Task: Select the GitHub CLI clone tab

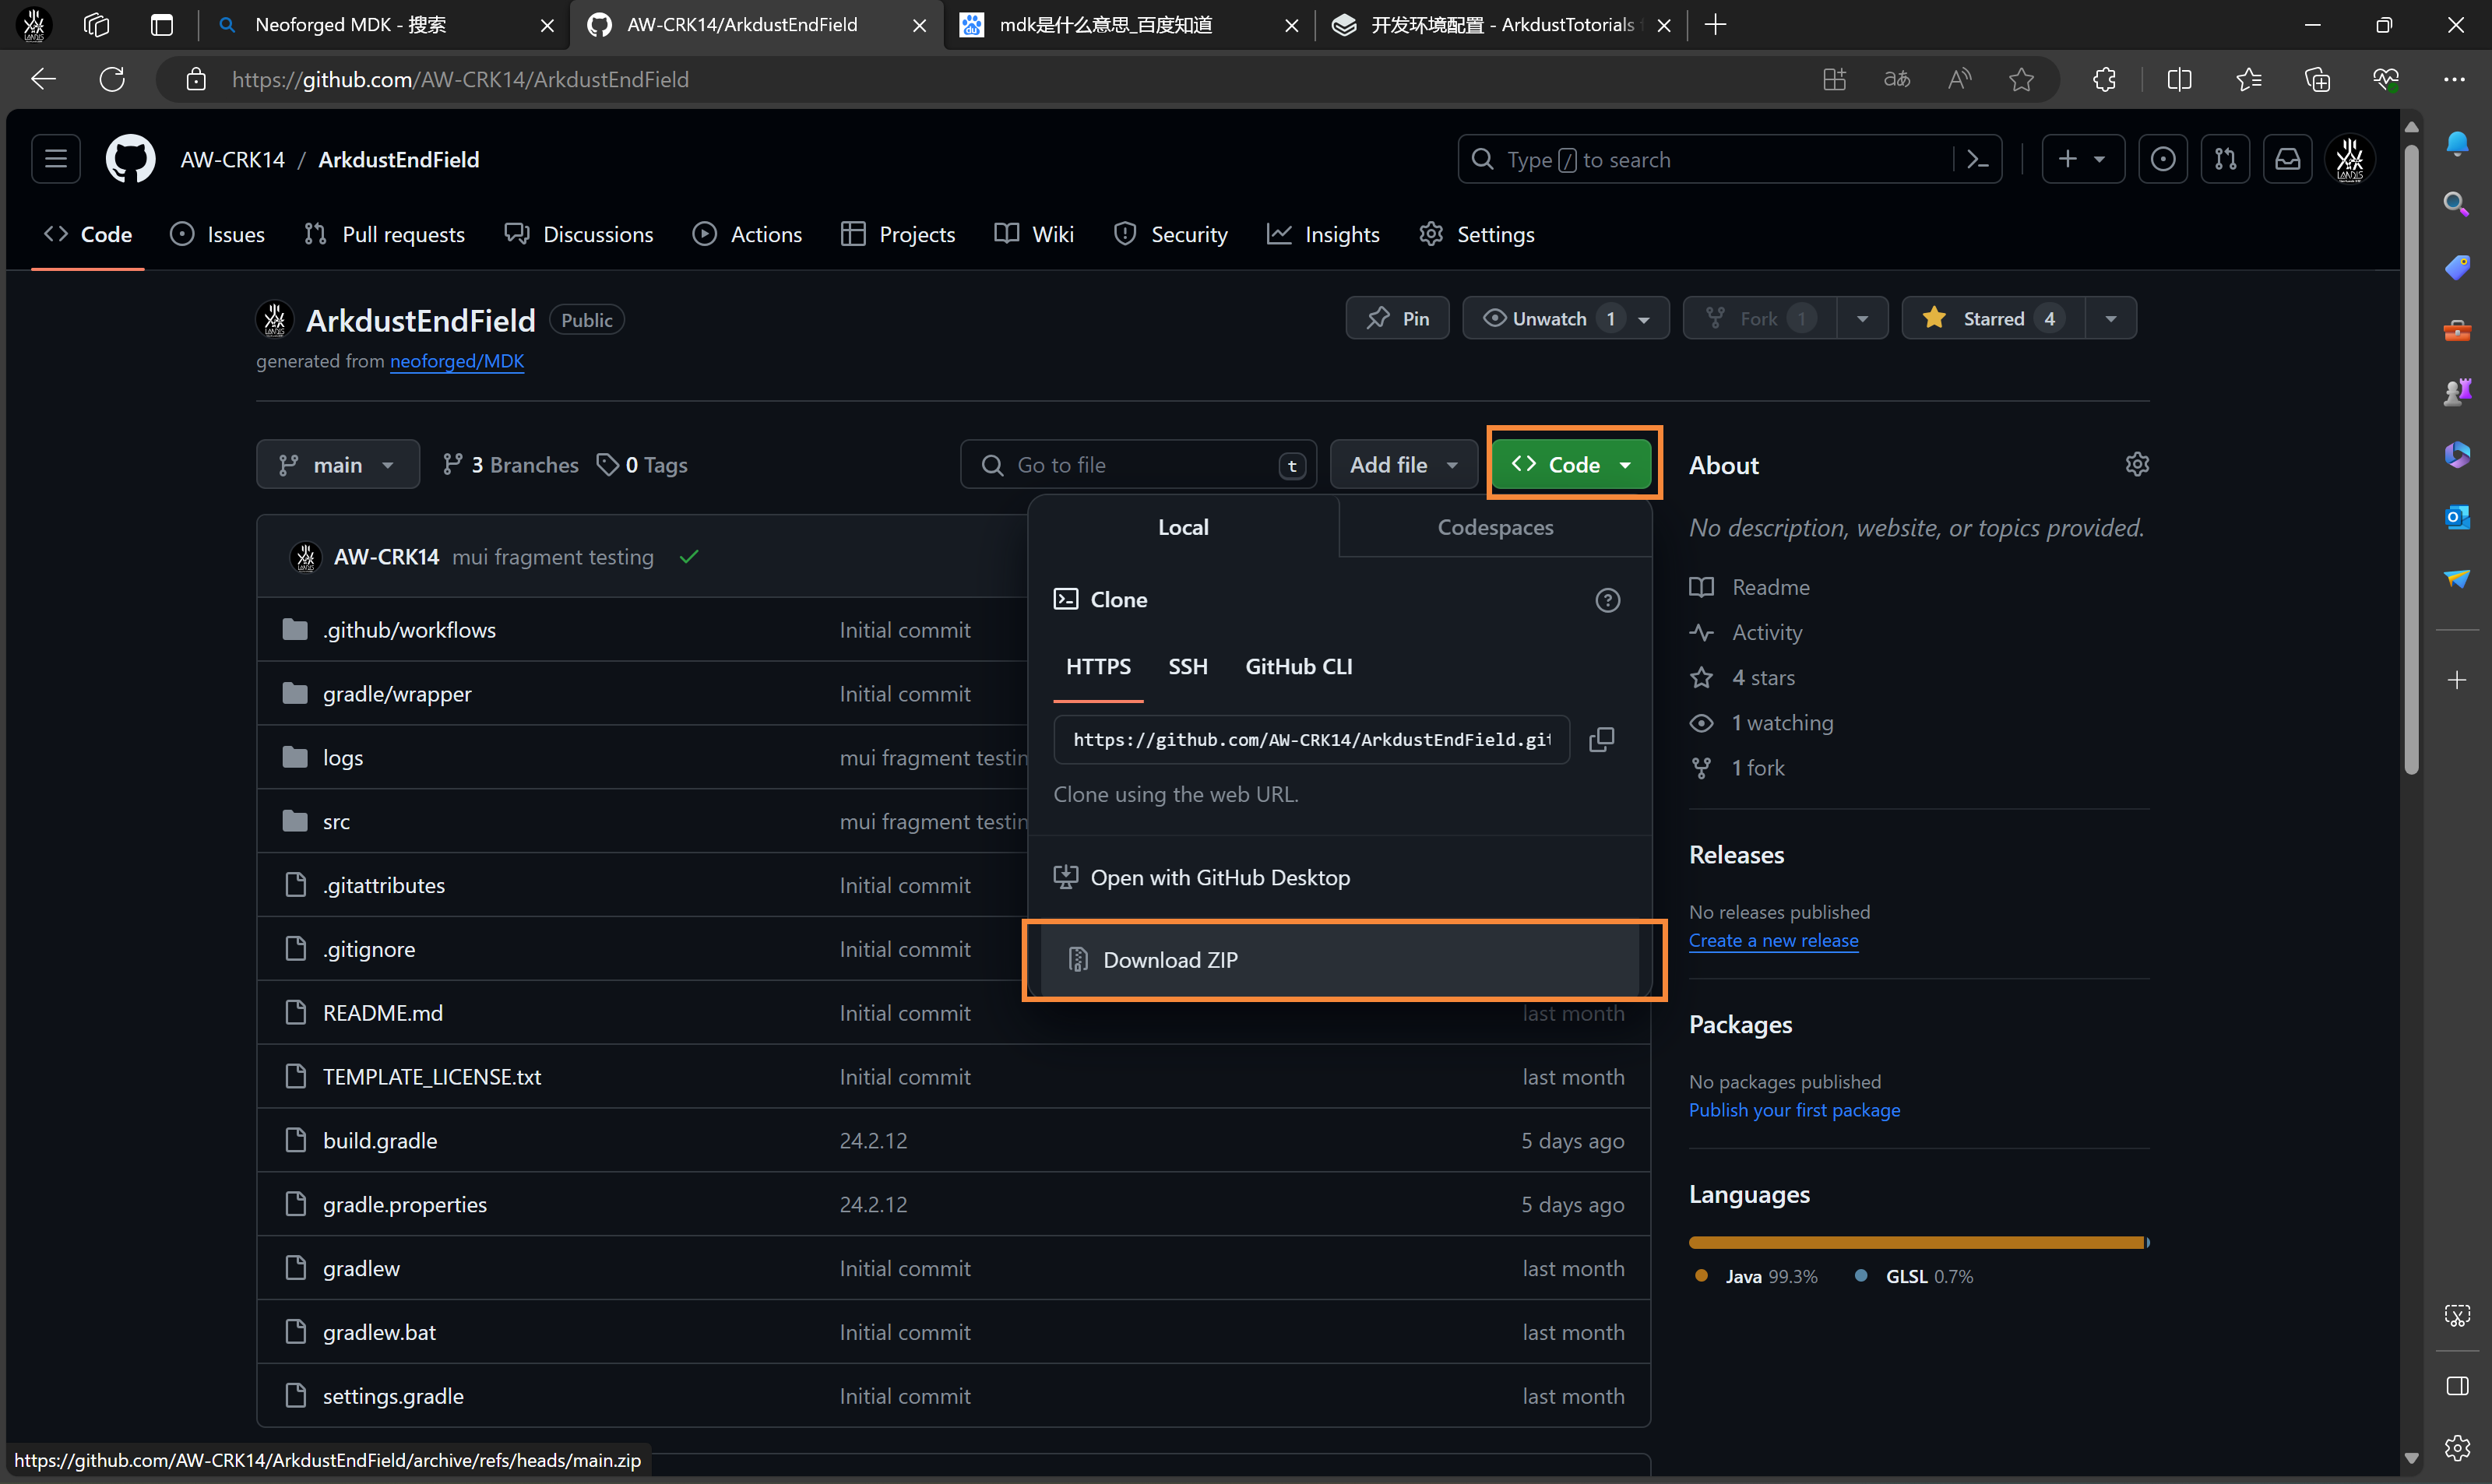Action: point(1298,666)
